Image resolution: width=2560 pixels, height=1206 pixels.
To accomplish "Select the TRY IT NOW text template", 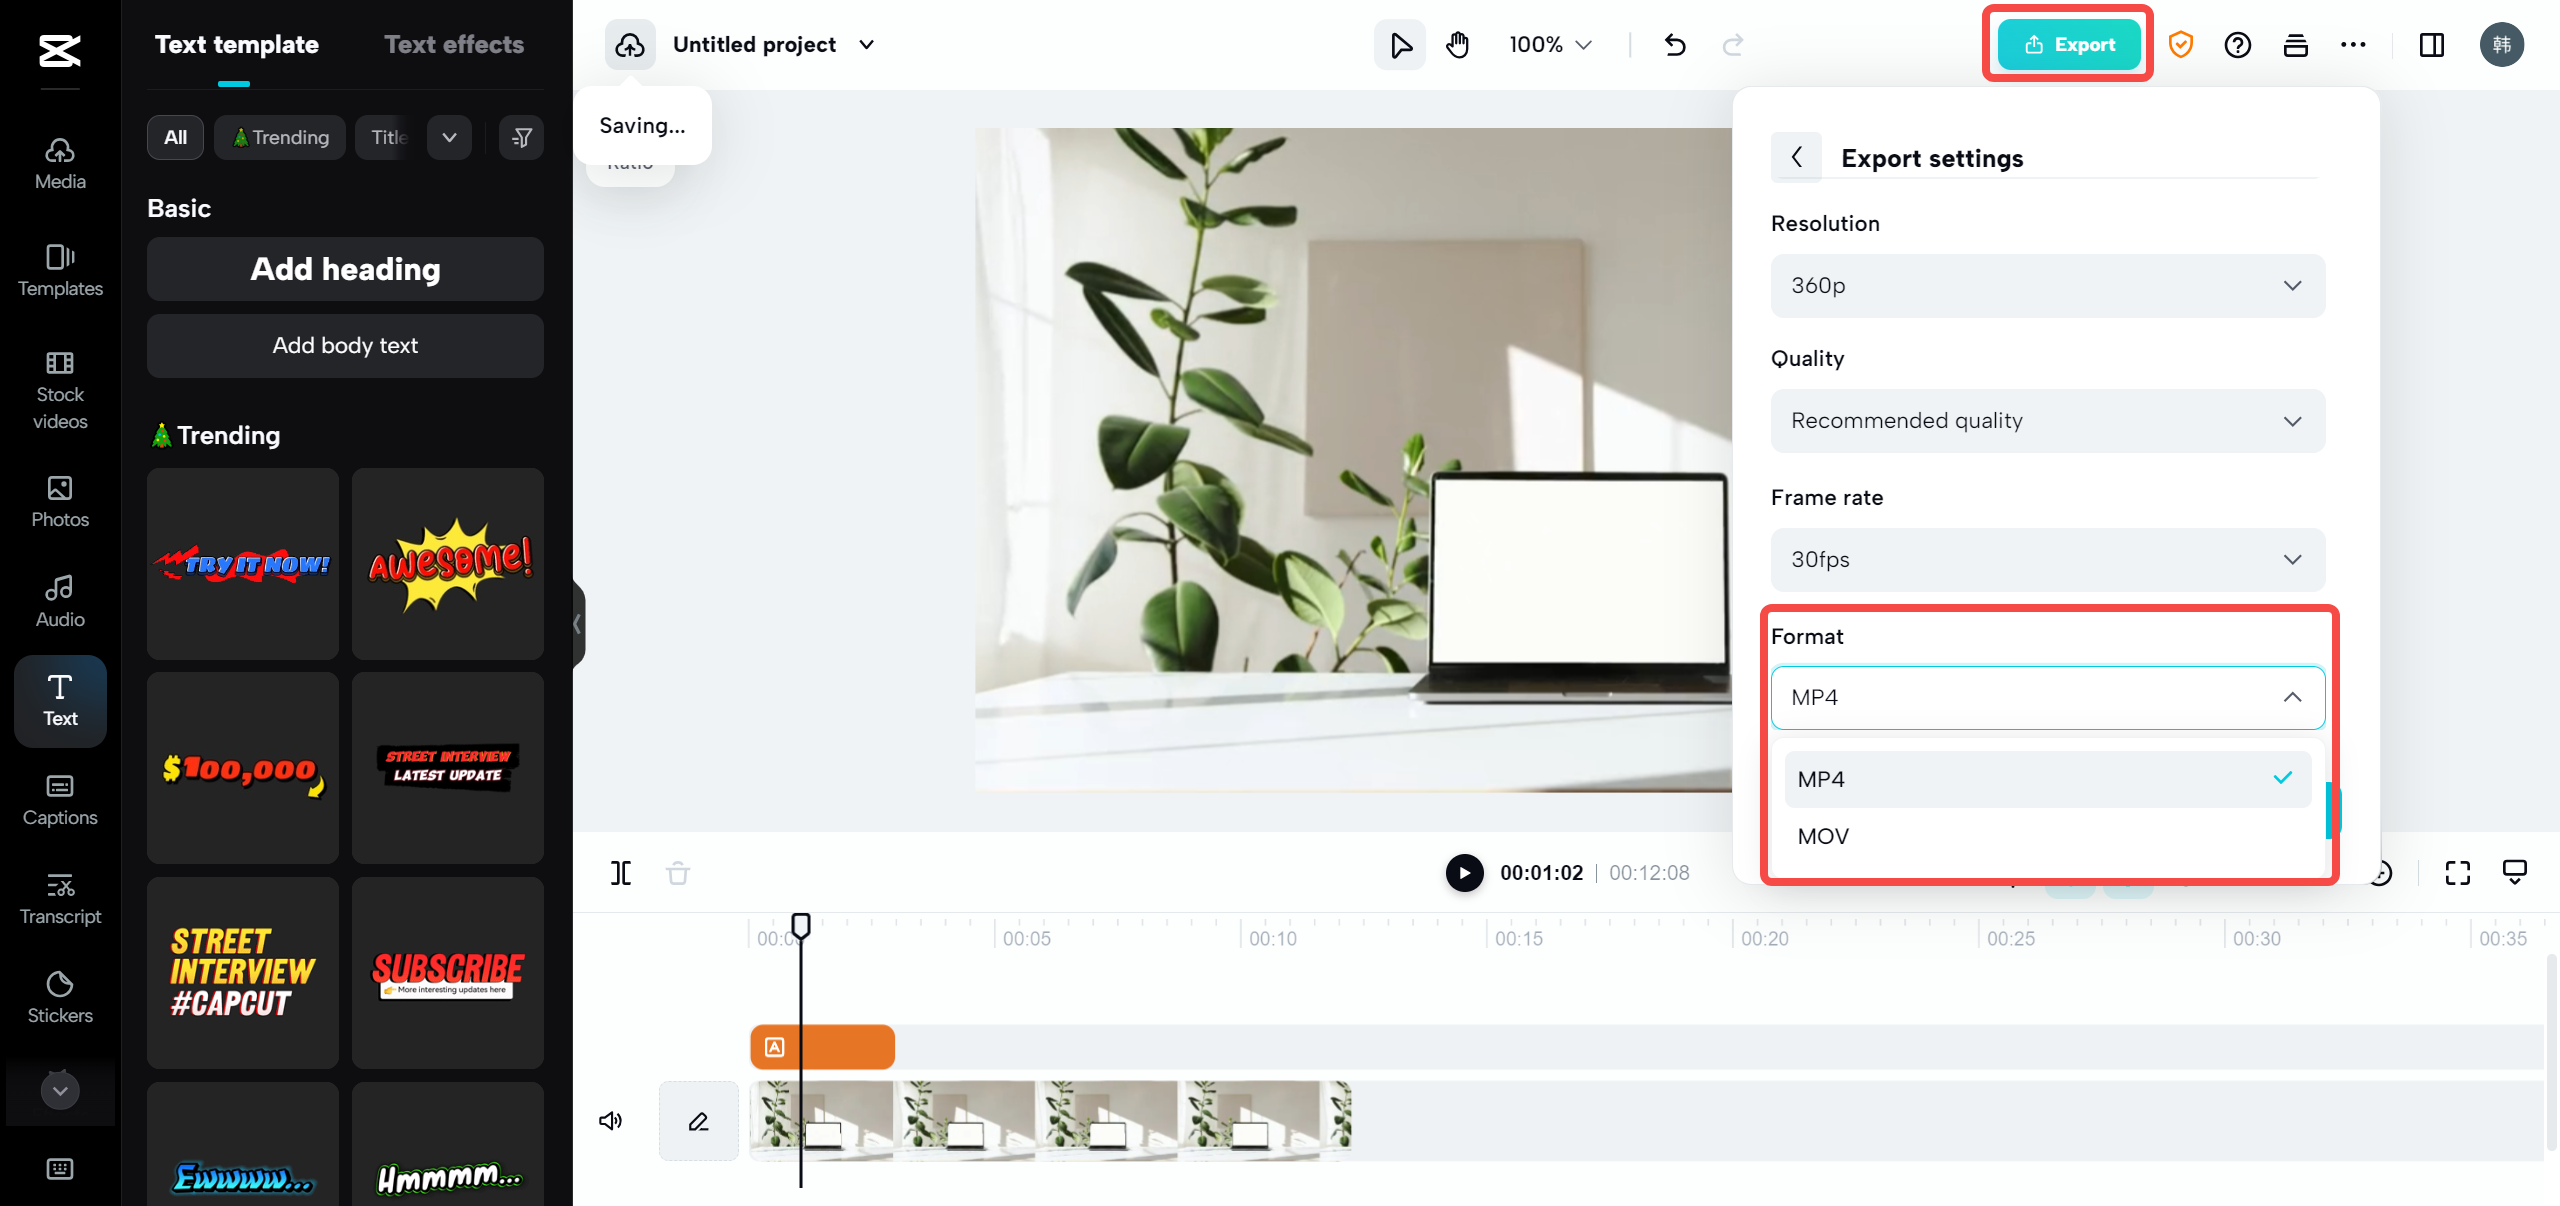I will click(x=243, y=564).
